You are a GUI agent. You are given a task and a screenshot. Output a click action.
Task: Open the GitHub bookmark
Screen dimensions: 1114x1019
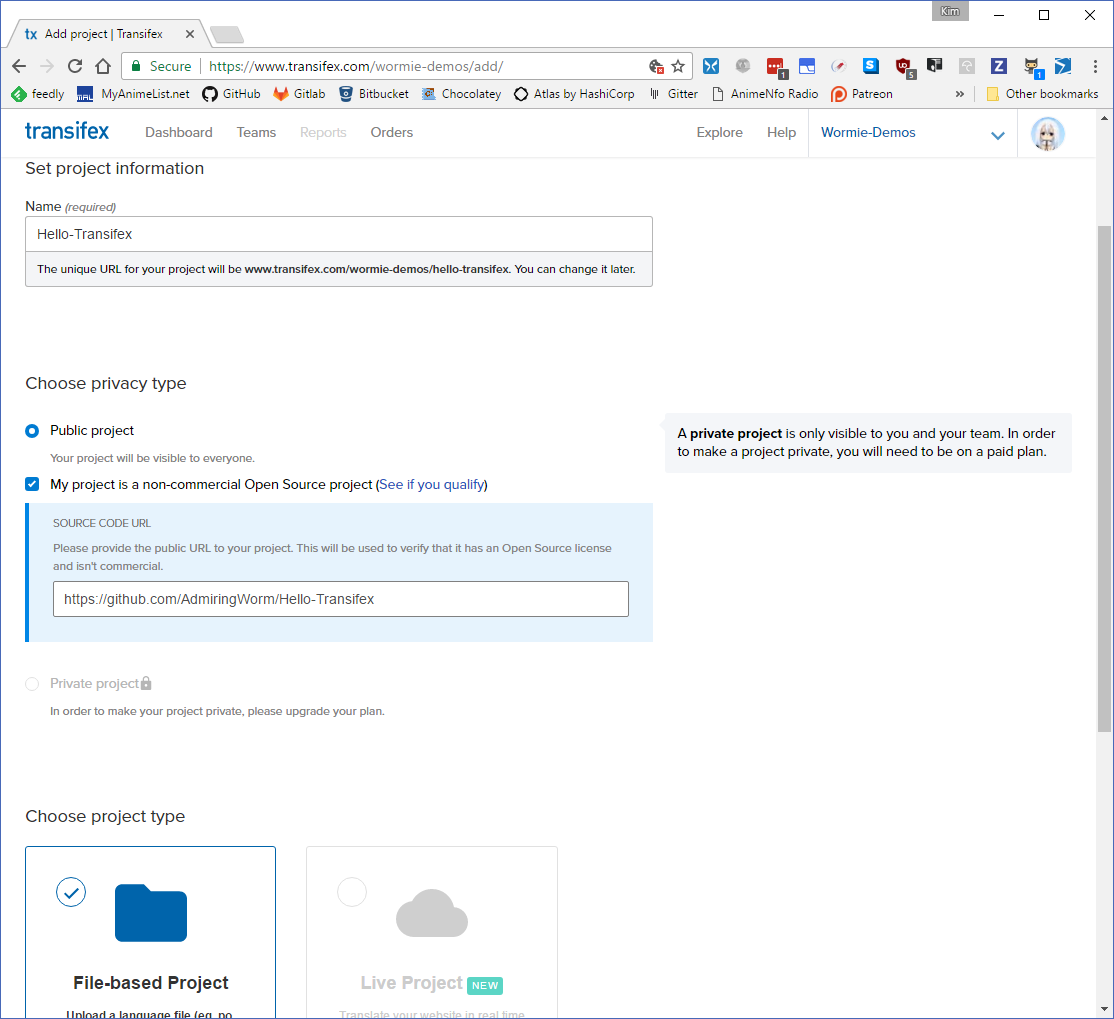click(x=232, y=94)
